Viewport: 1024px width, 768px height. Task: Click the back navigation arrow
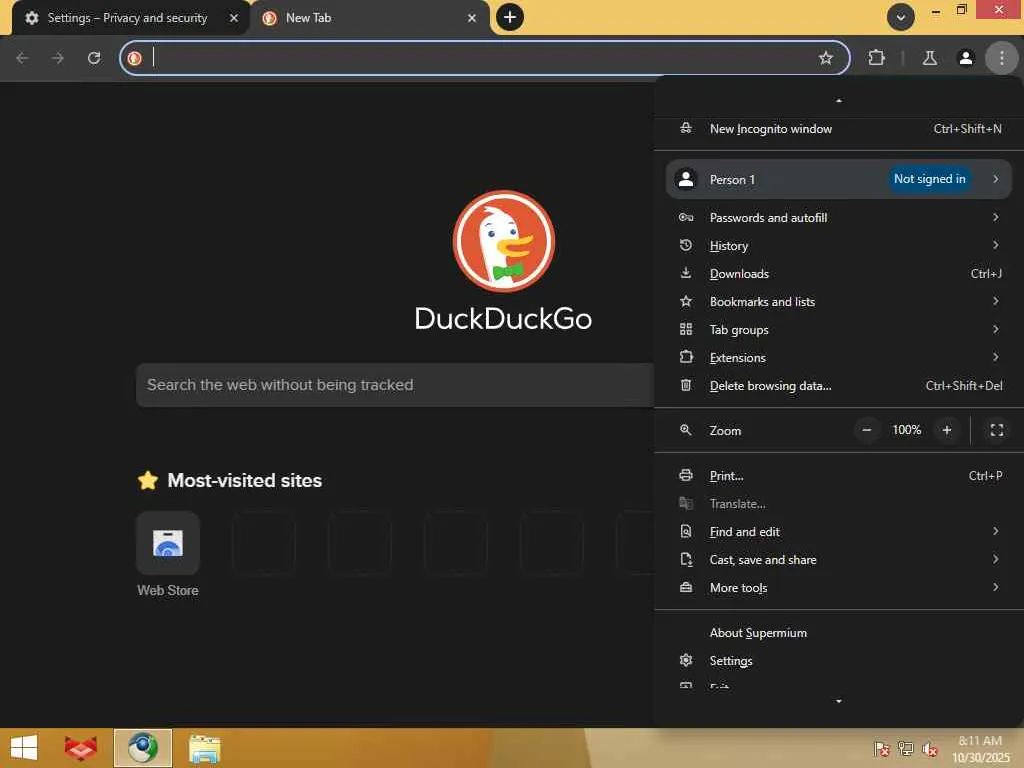click(22, 58)
